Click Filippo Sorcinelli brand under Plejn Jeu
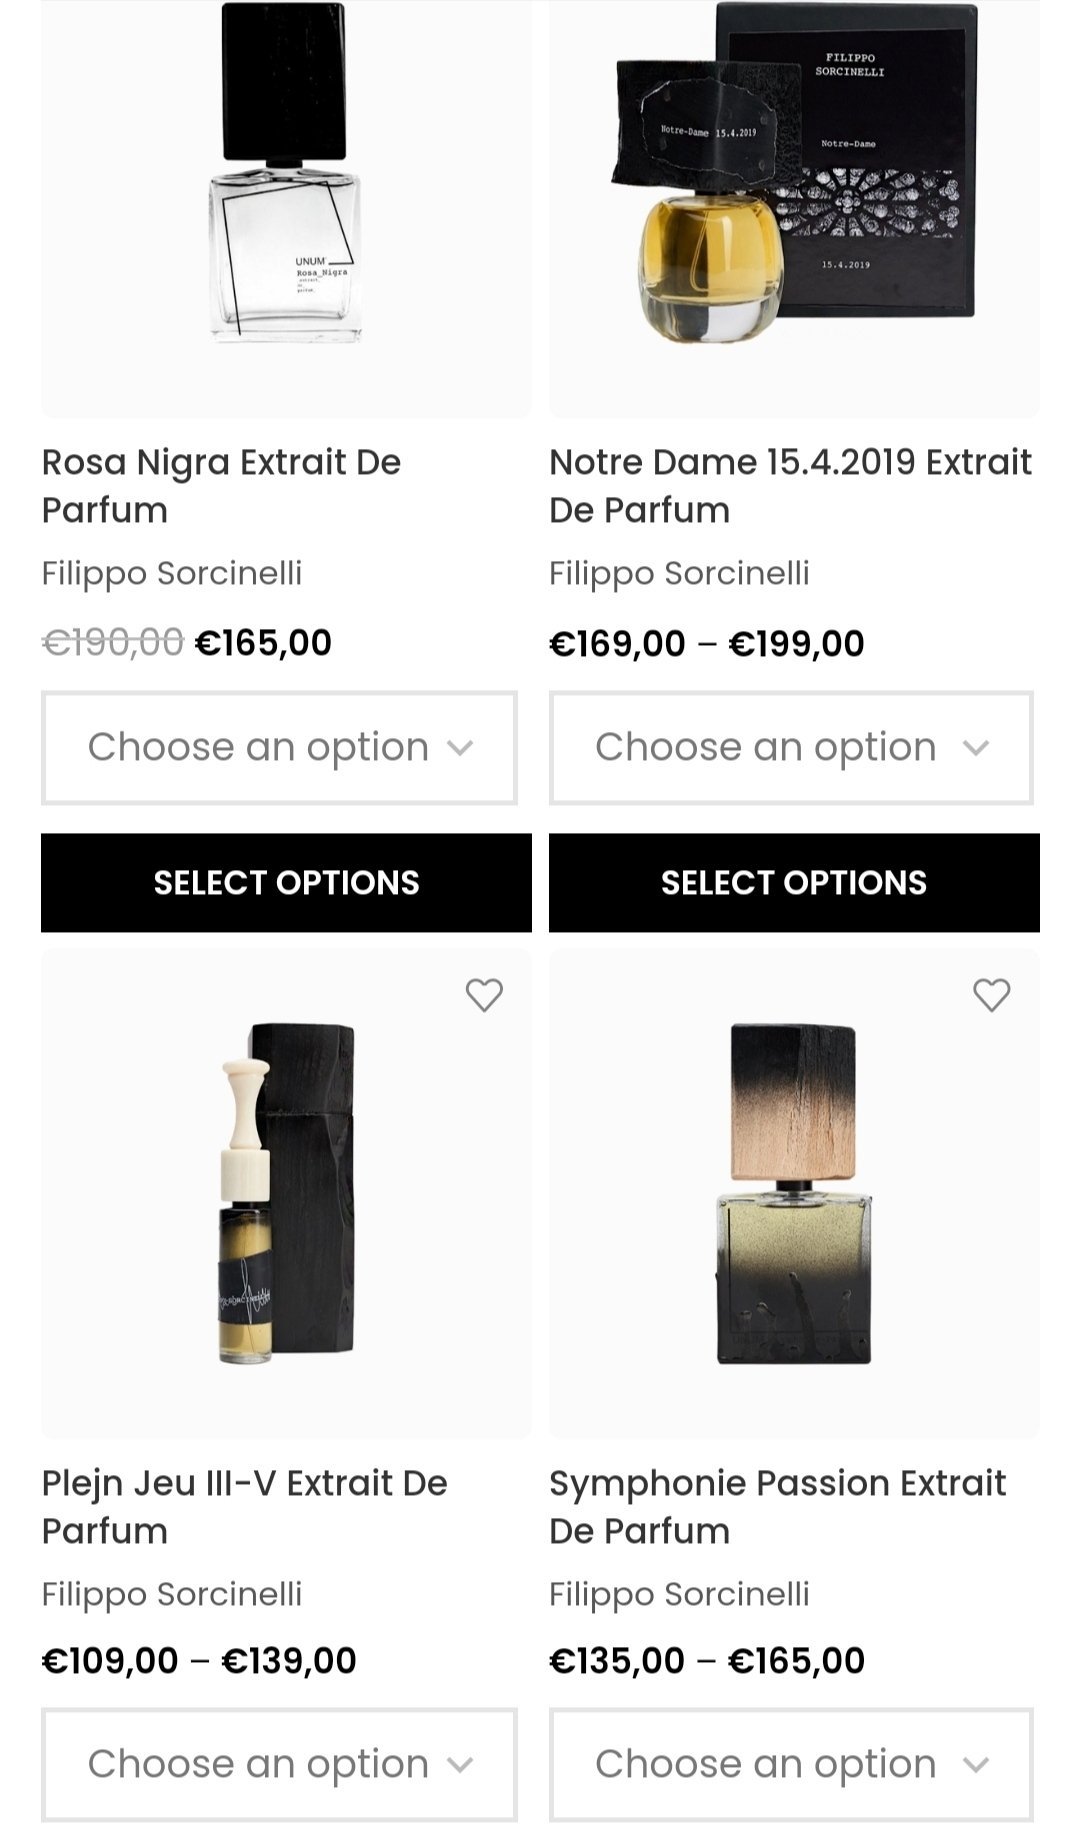1080x1840 pixels. (x=172, y=1595)
